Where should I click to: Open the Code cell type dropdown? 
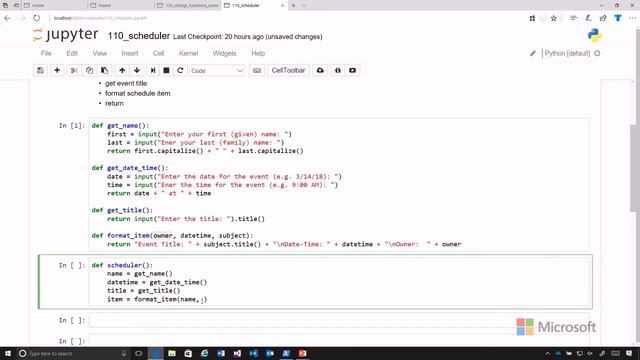point(217,71)
